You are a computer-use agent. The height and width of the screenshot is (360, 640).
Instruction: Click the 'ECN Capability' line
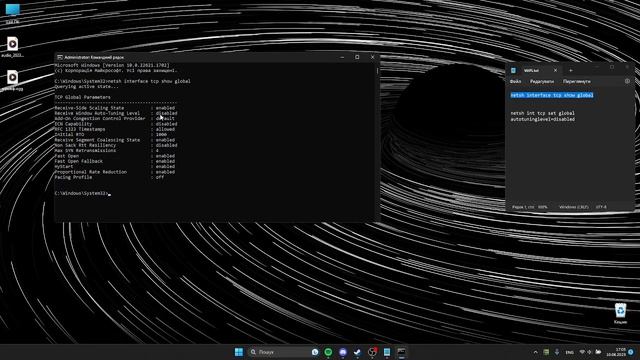pos(116,124)
